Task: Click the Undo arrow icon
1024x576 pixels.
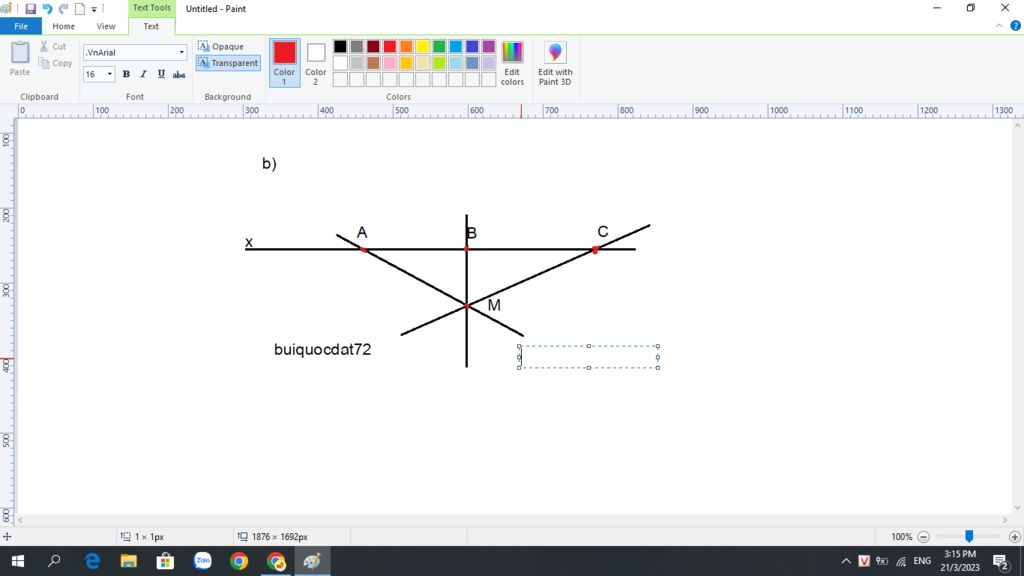Action: (47, 9)
